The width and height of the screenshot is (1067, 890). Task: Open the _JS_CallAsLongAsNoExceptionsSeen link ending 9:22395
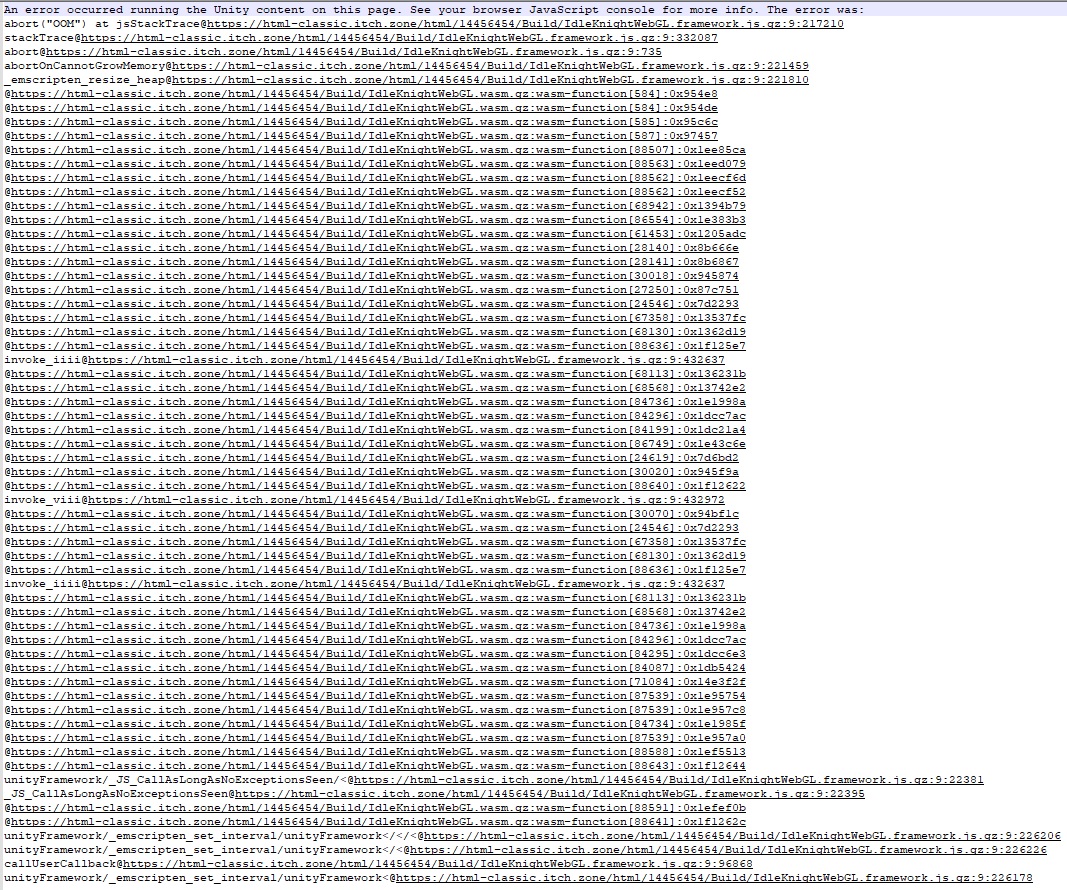pyautogui.click(x=550, y=794)
